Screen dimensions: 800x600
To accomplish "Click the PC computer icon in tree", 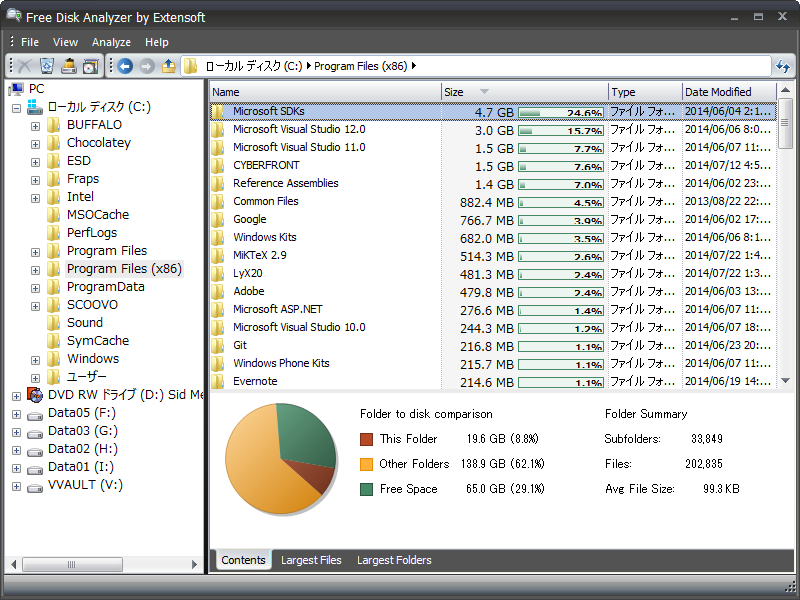I will coord(16,89).
